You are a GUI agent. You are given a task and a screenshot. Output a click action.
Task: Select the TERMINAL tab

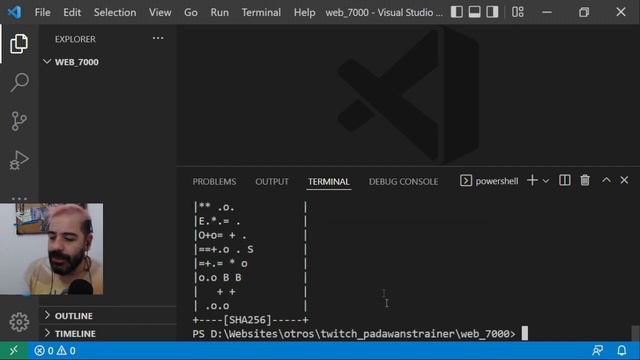[x=329, y=181]
